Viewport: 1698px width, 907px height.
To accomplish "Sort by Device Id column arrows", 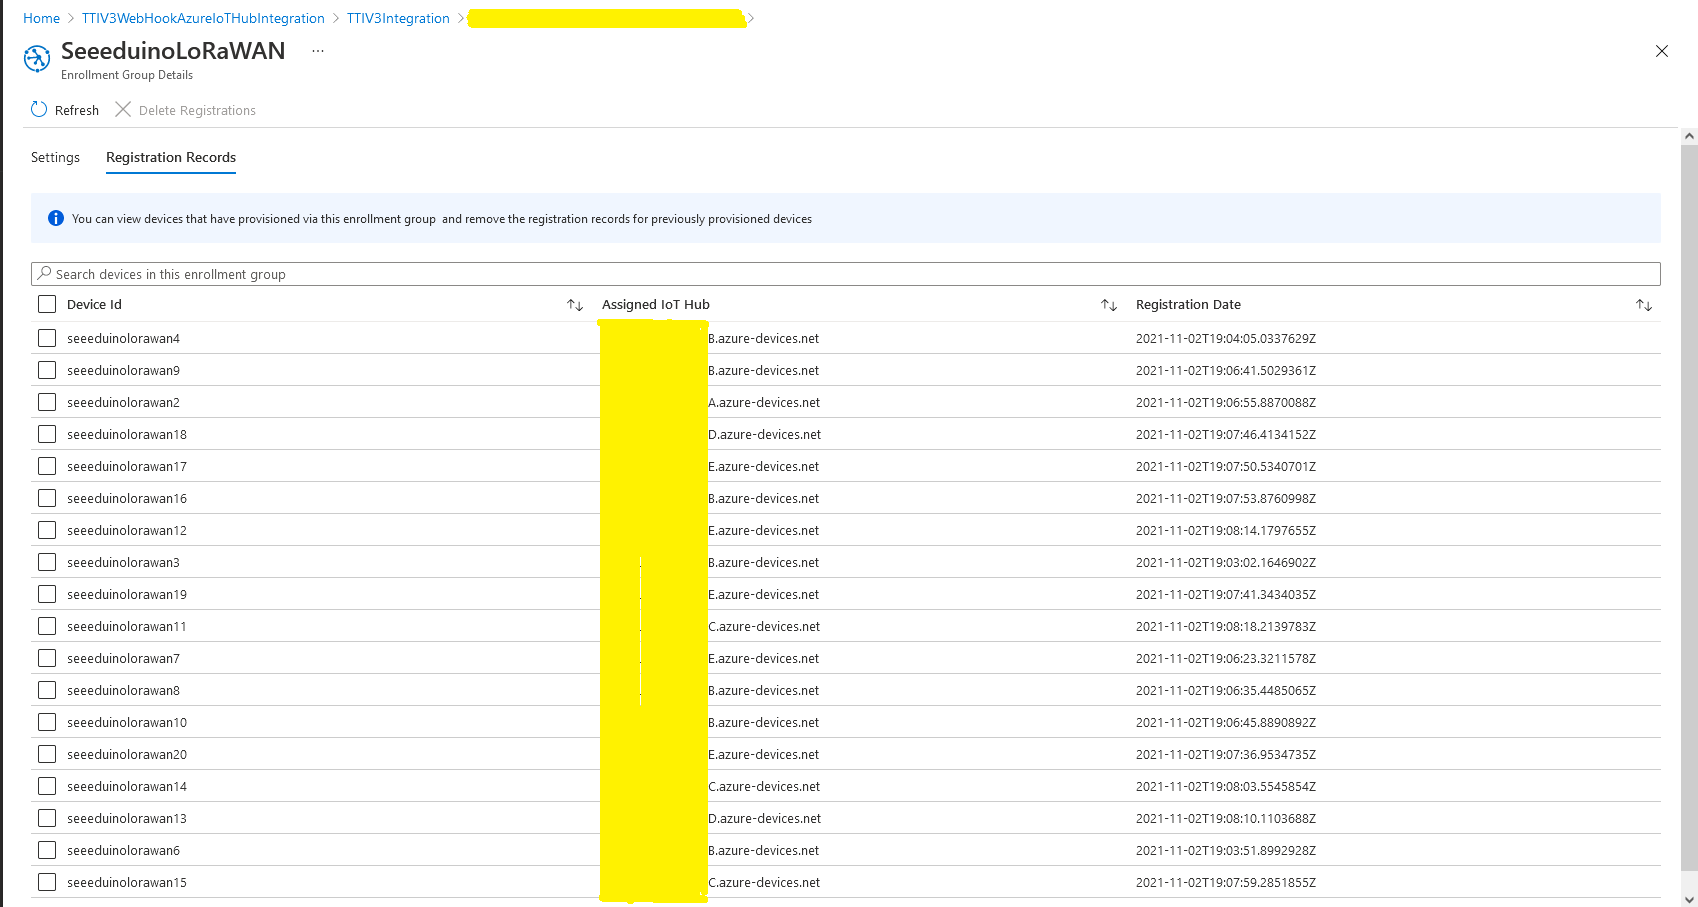I will pyautogui.click(x=575, y=305).
